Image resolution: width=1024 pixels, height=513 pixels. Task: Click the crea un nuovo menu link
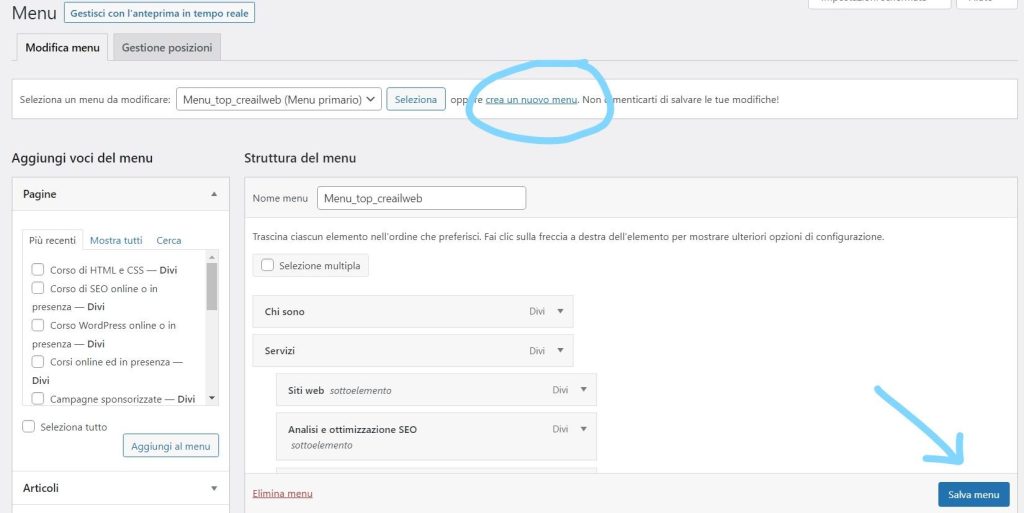click(532, 100)
